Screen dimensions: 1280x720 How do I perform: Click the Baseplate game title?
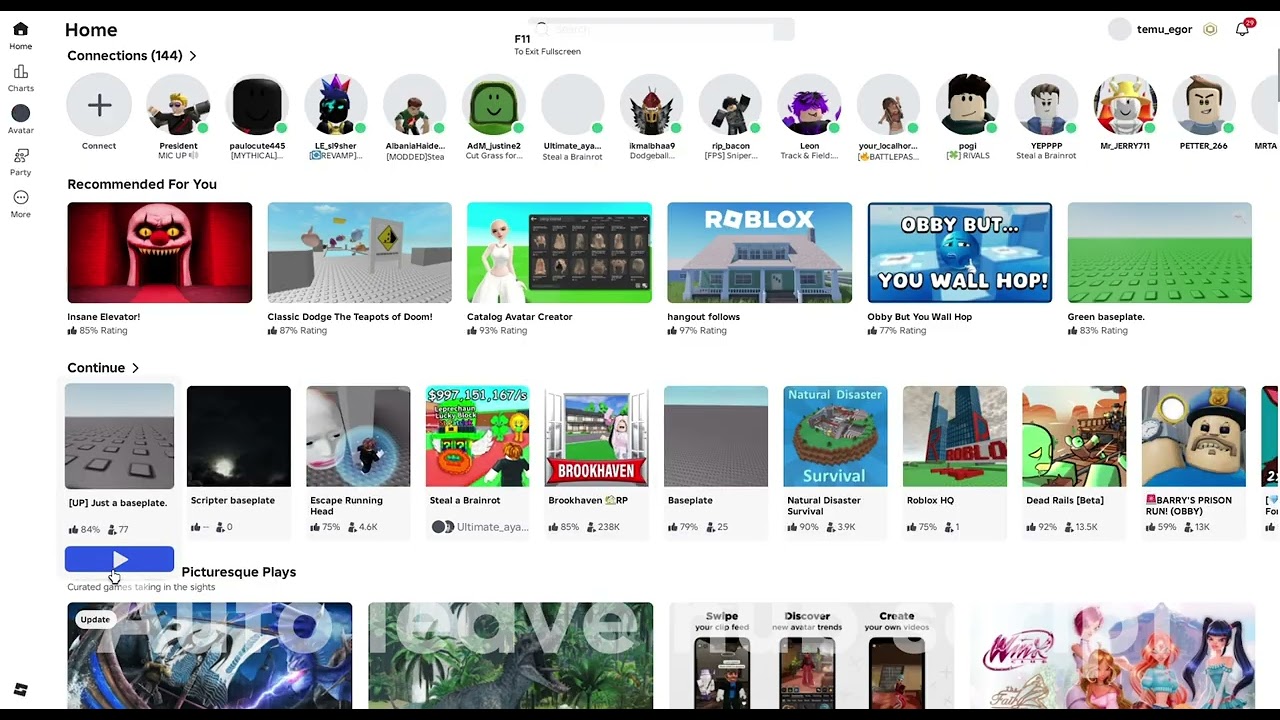tap(690, 500)
